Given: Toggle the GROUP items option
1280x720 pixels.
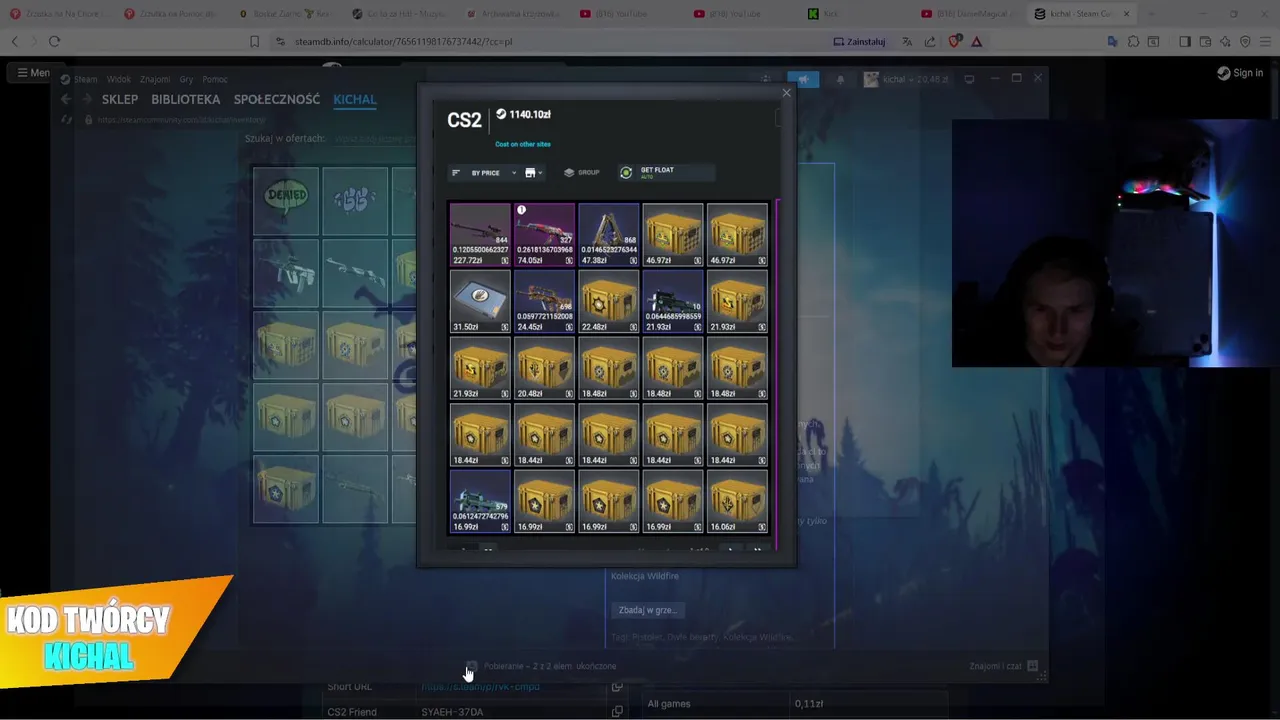Looking at the screenshot, I should (x=582, y=173).
